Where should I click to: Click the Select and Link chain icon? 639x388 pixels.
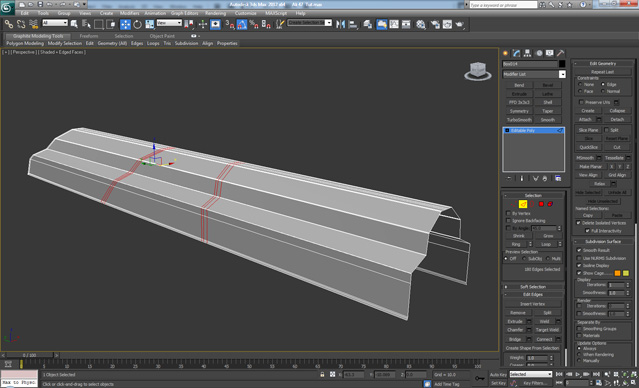(9, 24)
